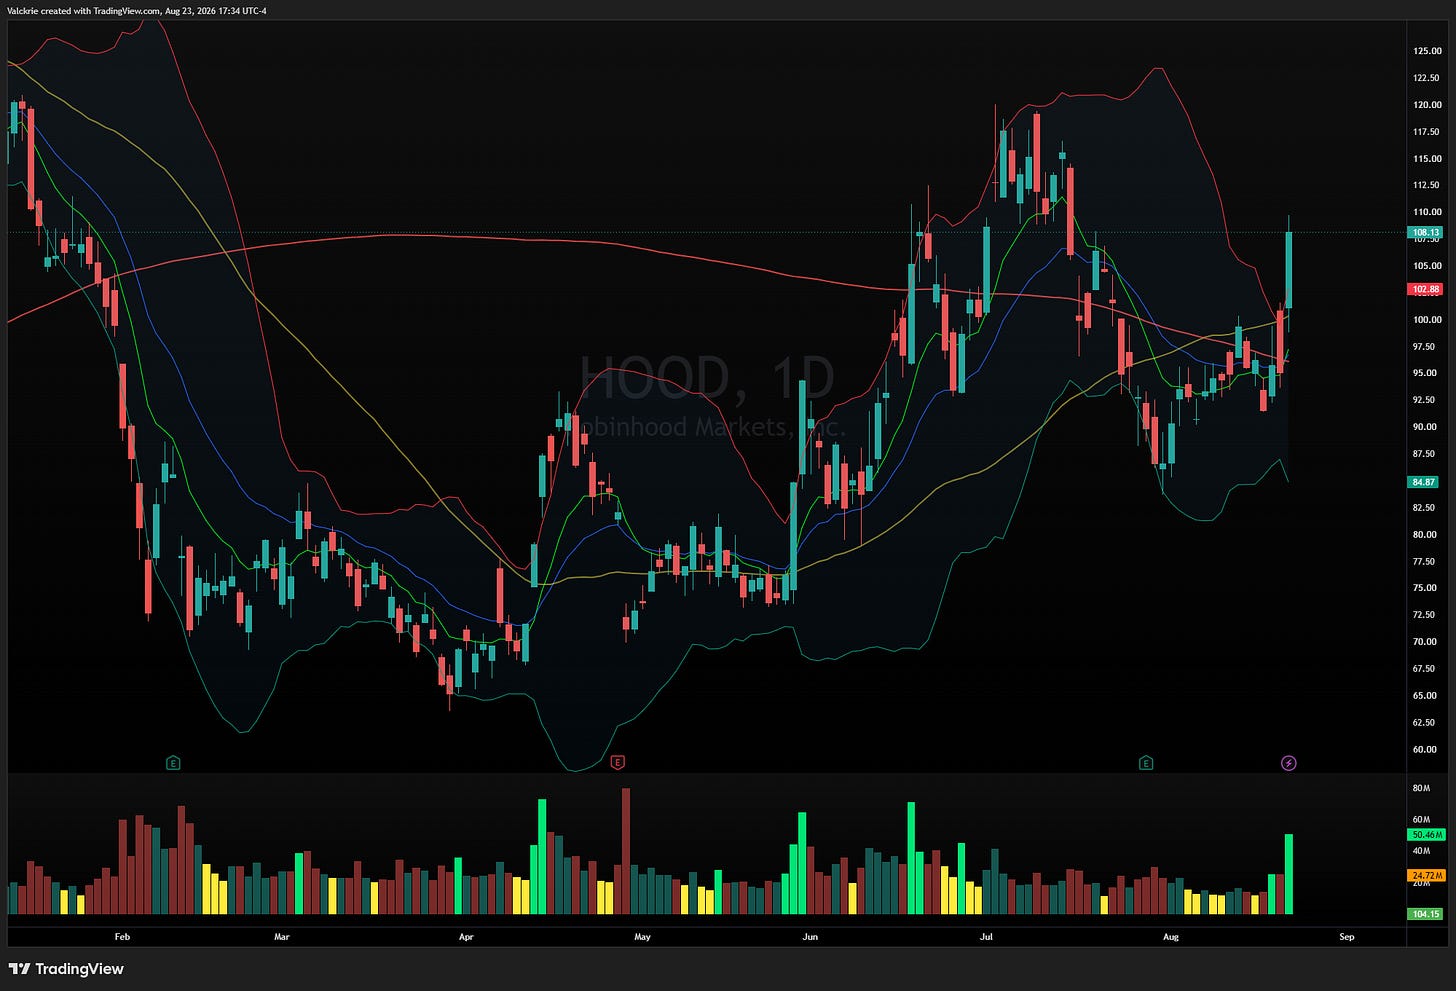1456x991 pixels.
Task: Select the green earnings E marker before August
Action: point(1146,763)
